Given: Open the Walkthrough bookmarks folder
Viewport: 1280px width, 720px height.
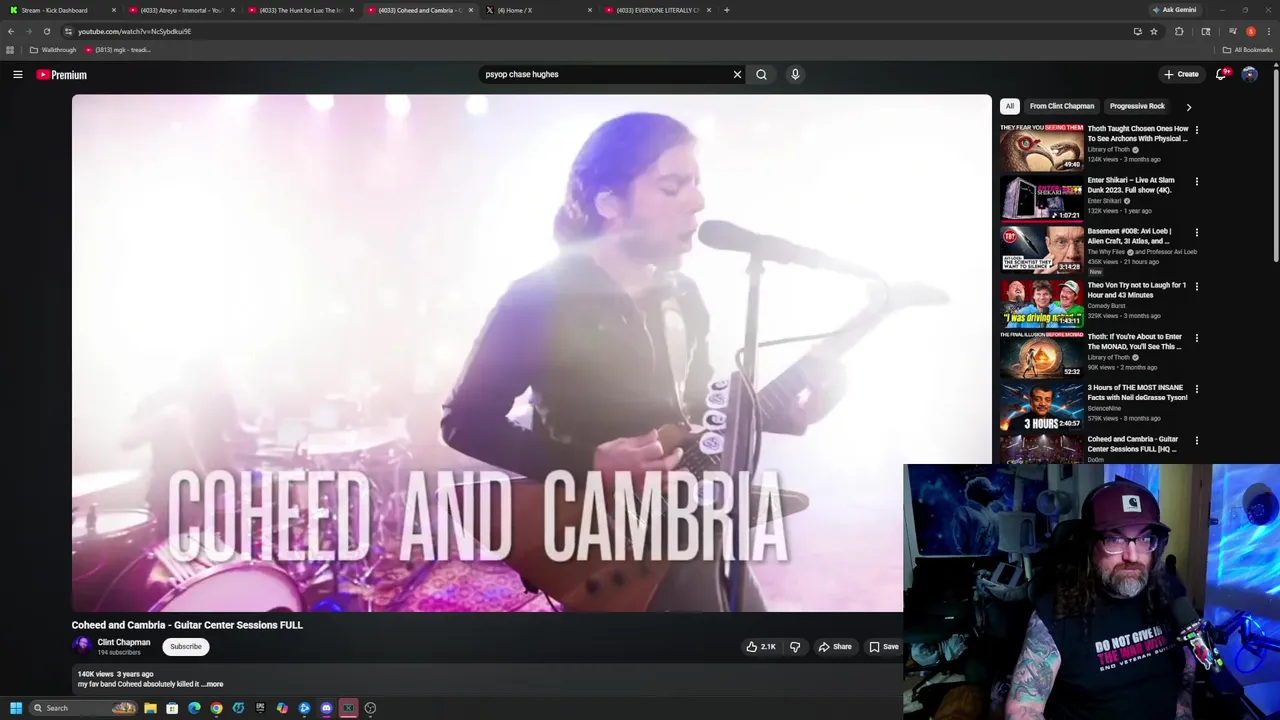Looking at the screenshot, I should (53, 50).
